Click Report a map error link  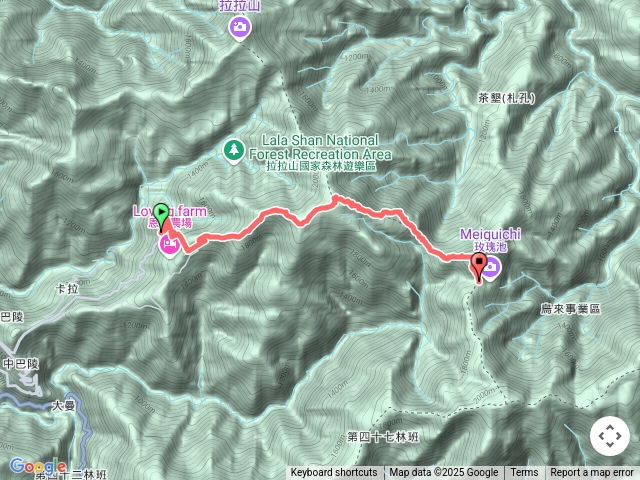pyautogui.click(x=591, y=473)
